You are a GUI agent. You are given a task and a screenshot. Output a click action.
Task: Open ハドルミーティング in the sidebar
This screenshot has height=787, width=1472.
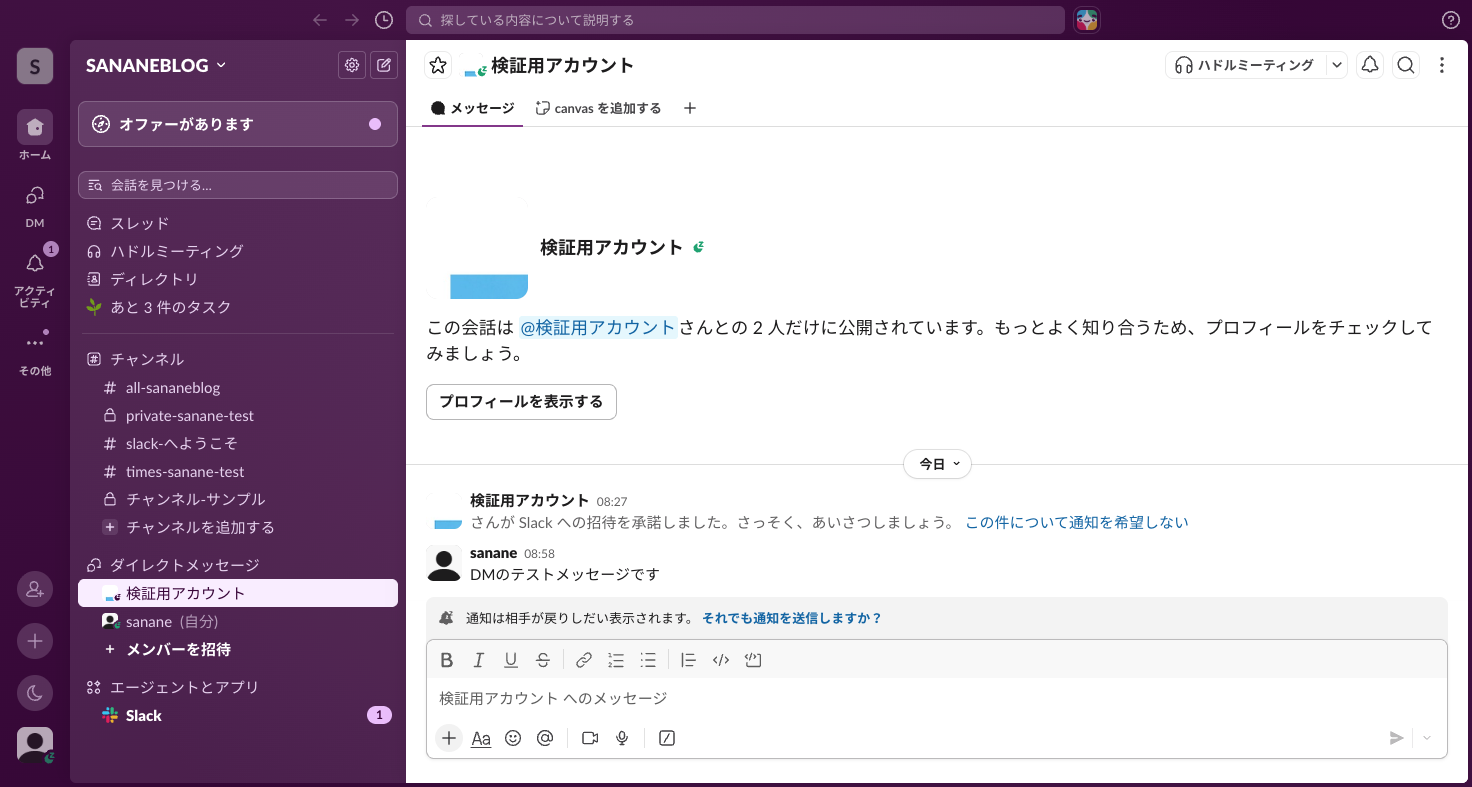point(238,251)
